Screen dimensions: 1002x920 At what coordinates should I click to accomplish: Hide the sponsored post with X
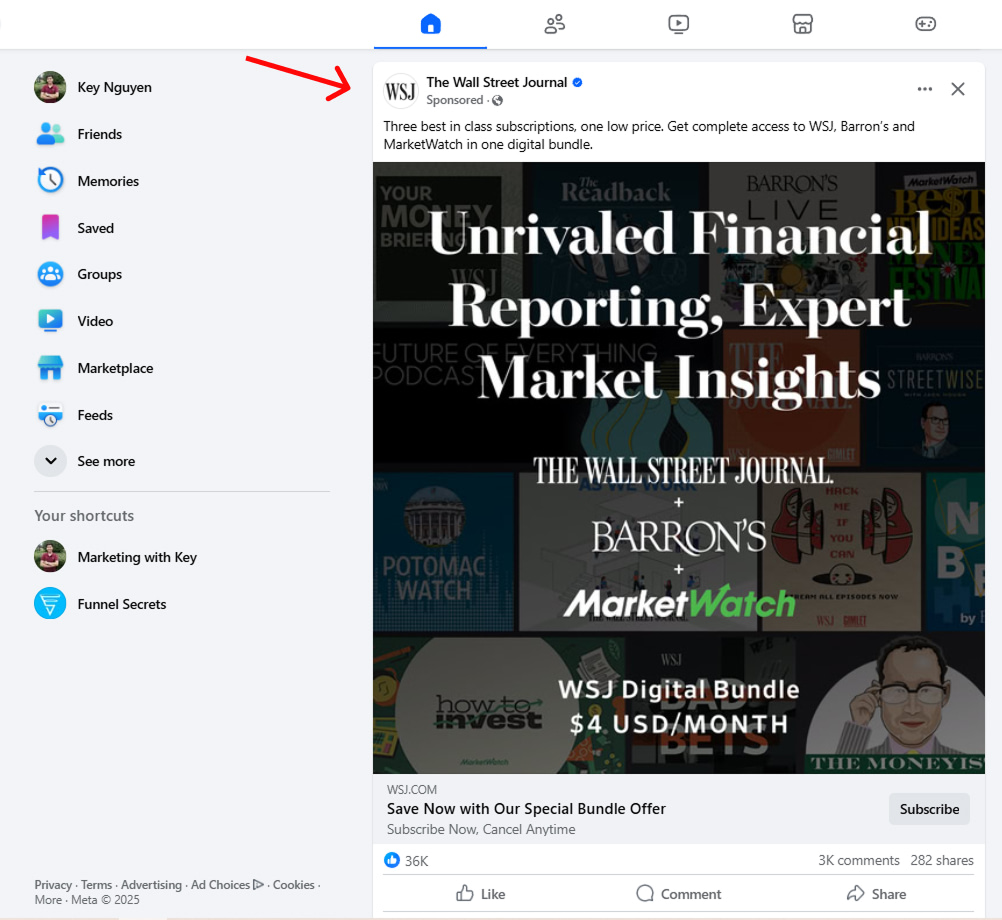[957, 89]
